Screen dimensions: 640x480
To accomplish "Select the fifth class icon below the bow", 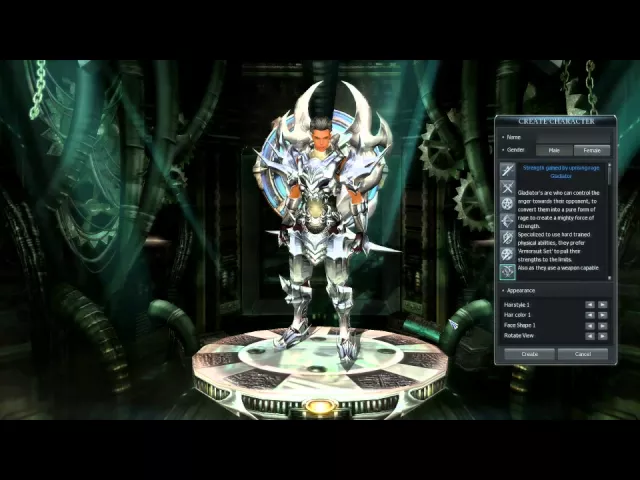I will 507,238.
